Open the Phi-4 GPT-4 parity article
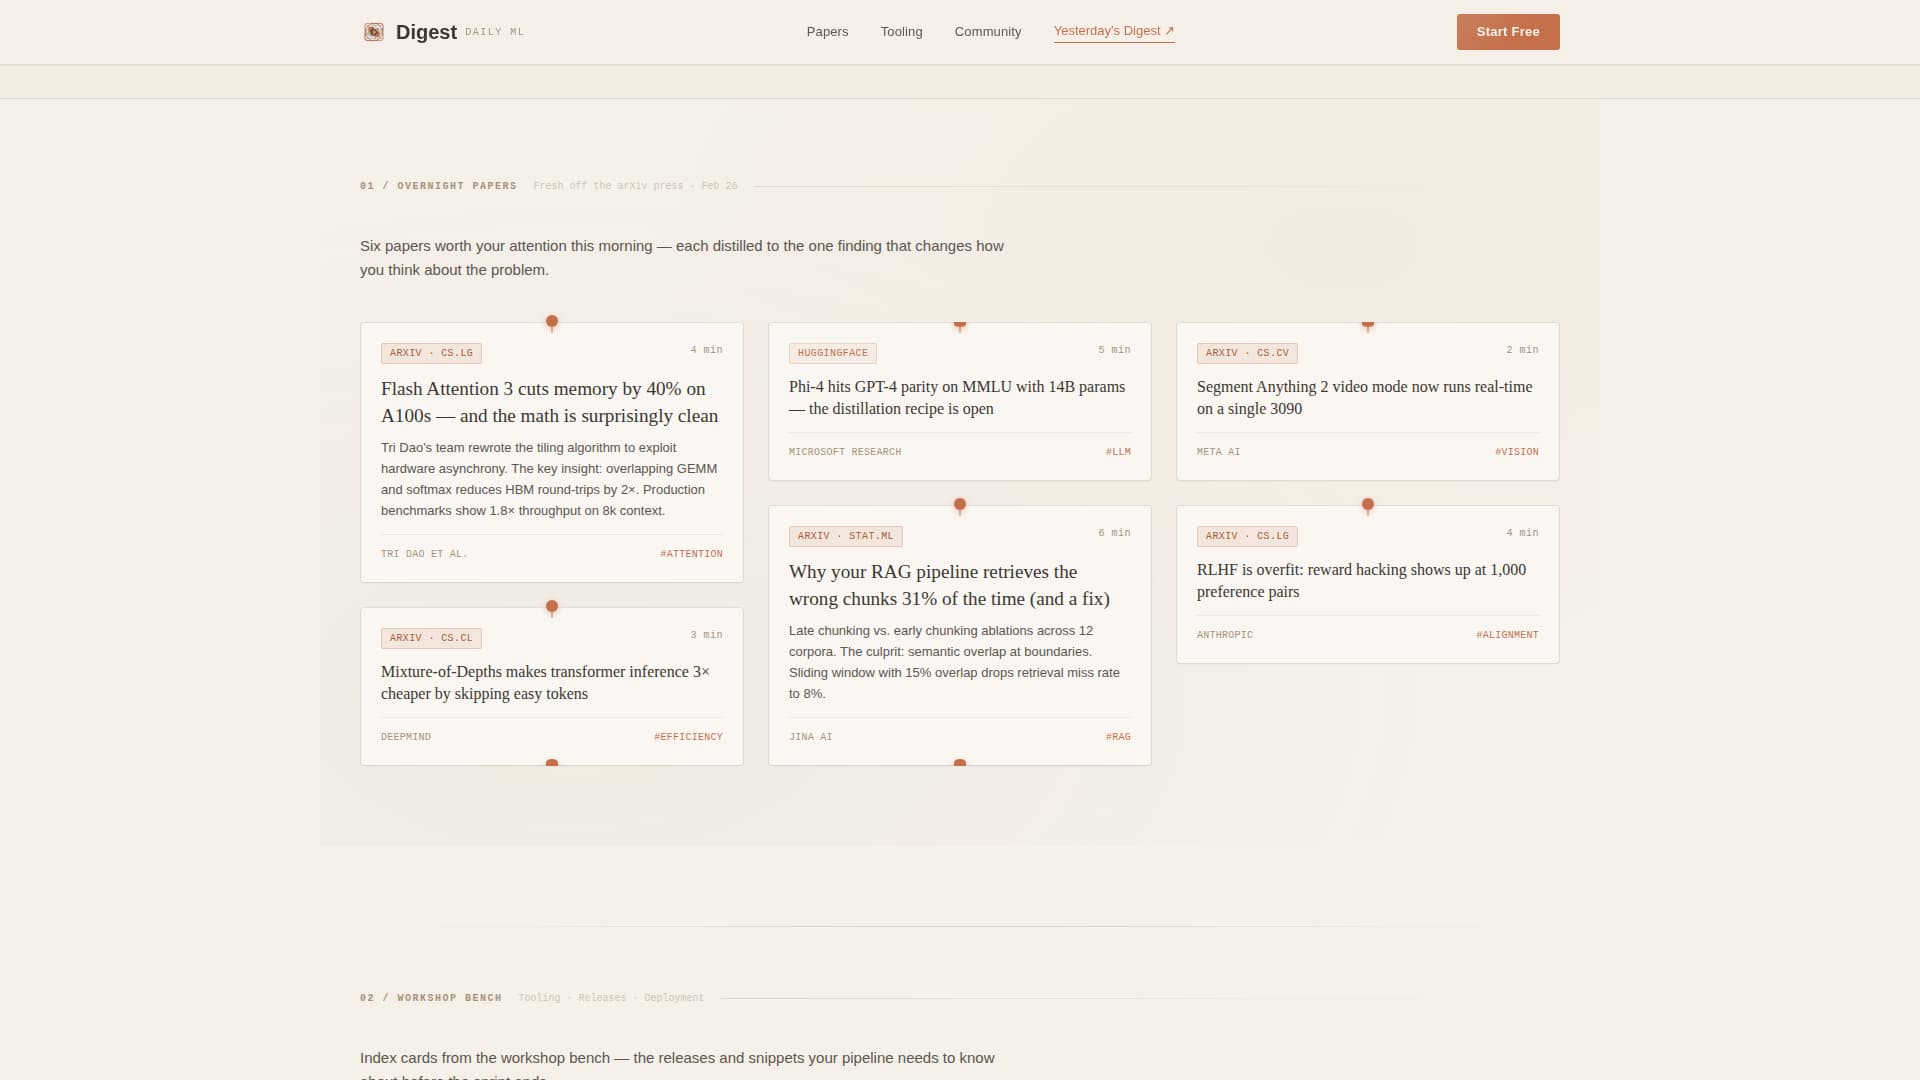1920x1080 pixels. coord(956,398)
